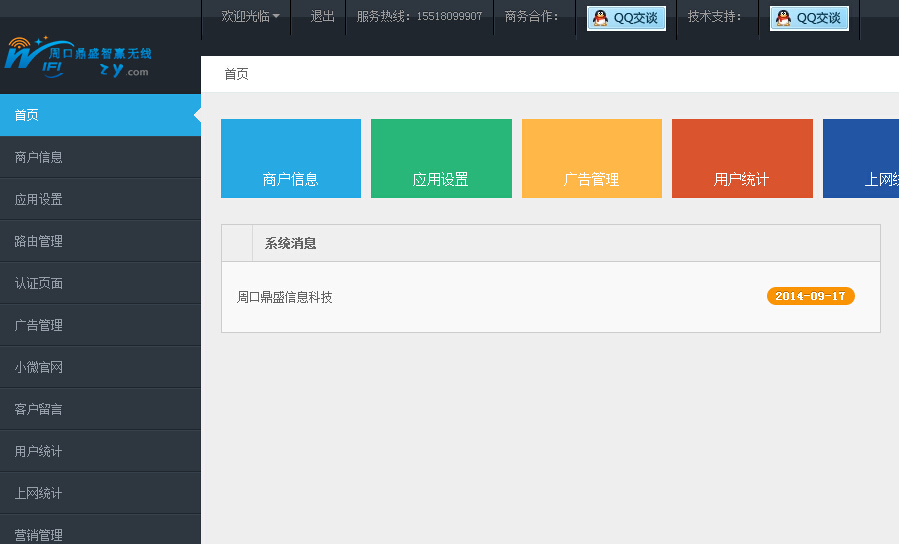Screen dimensions: 899x544
Task: Click 退出 to log out
Action: [x=322, y=17]
